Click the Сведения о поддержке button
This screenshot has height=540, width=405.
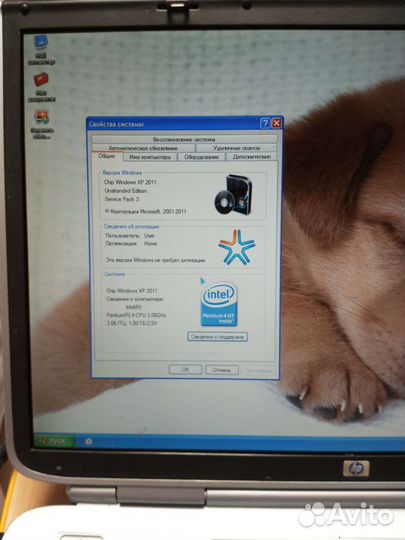pos(217,336)
